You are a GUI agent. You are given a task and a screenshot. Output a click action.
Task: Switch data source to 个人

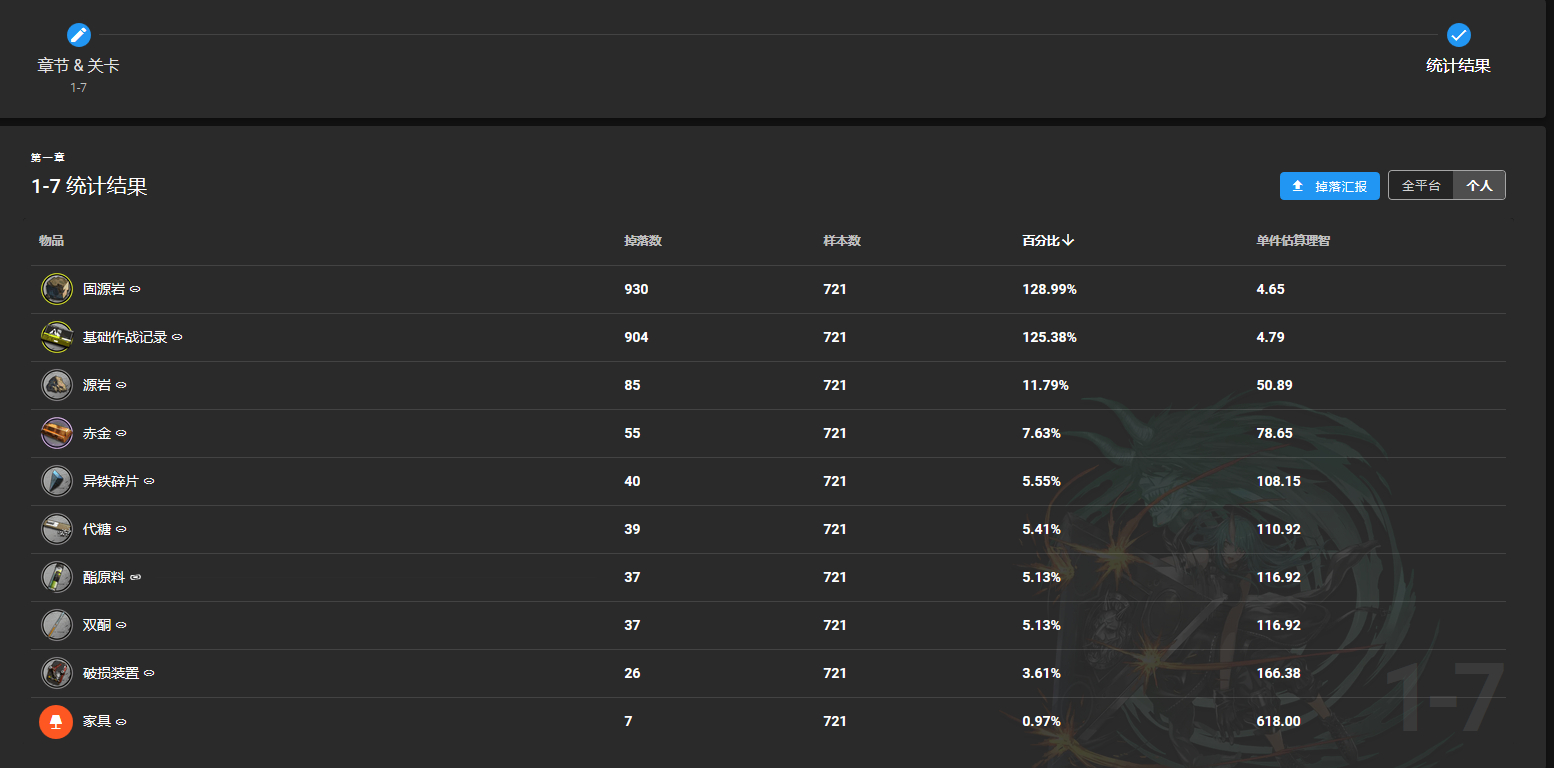click(x=1479, y=186)
